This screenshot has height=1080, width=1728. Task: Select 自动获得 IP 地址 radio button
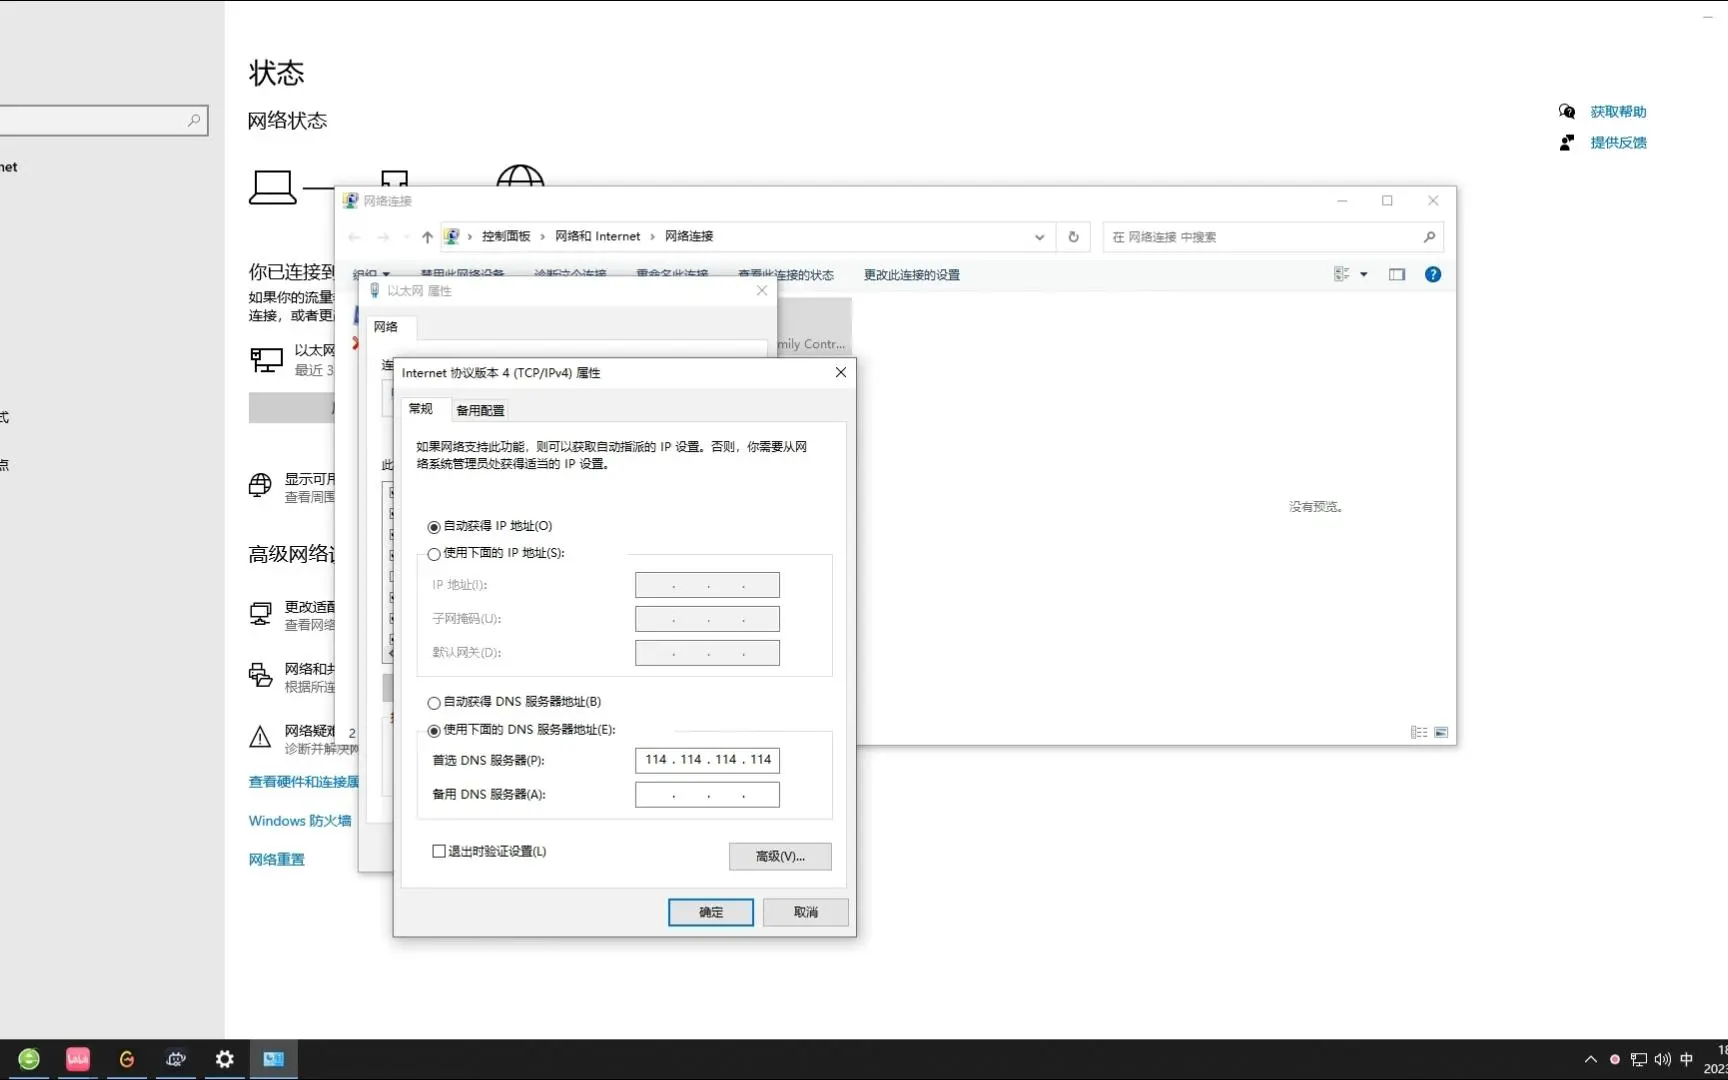(434, 527)
